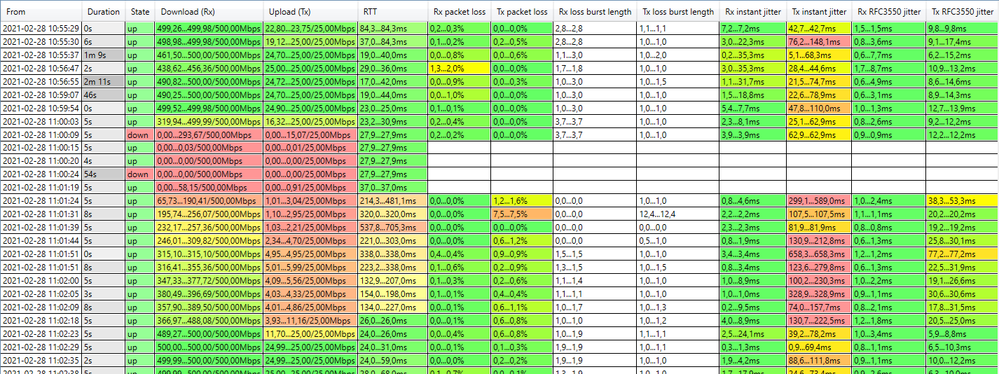
Task: Click Tx packet loss cell 7,5...7,5%
Action: pos(522,215)
